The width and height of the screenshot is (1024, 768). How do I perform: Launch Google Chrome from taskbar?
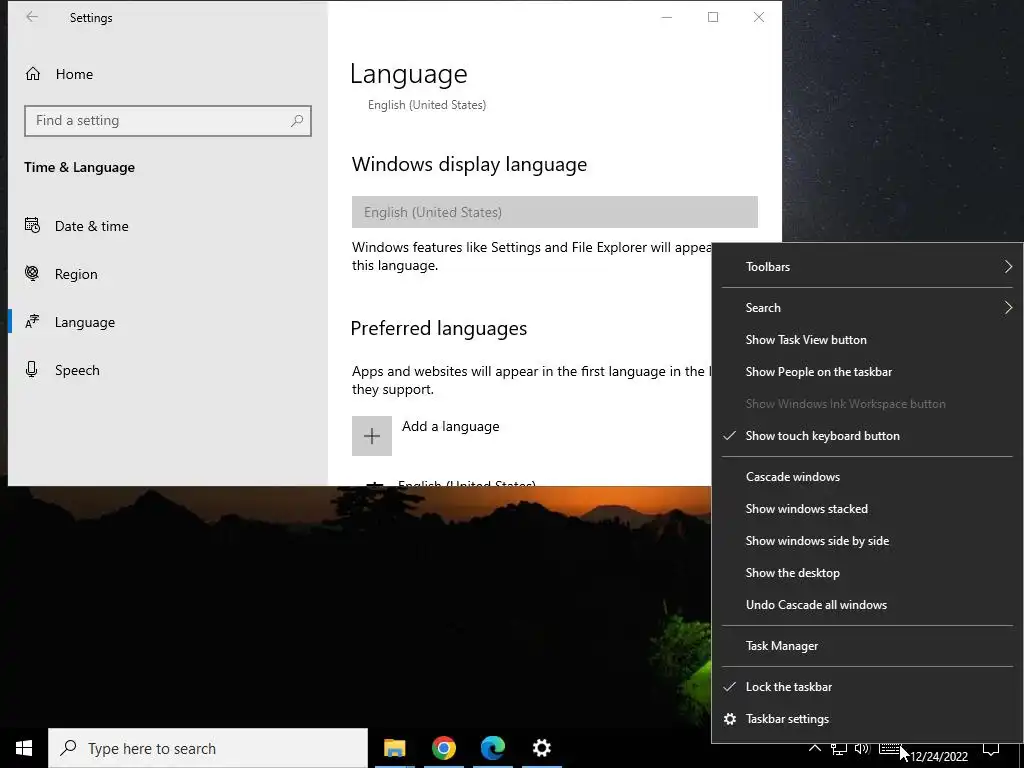(x=443, y=748)
